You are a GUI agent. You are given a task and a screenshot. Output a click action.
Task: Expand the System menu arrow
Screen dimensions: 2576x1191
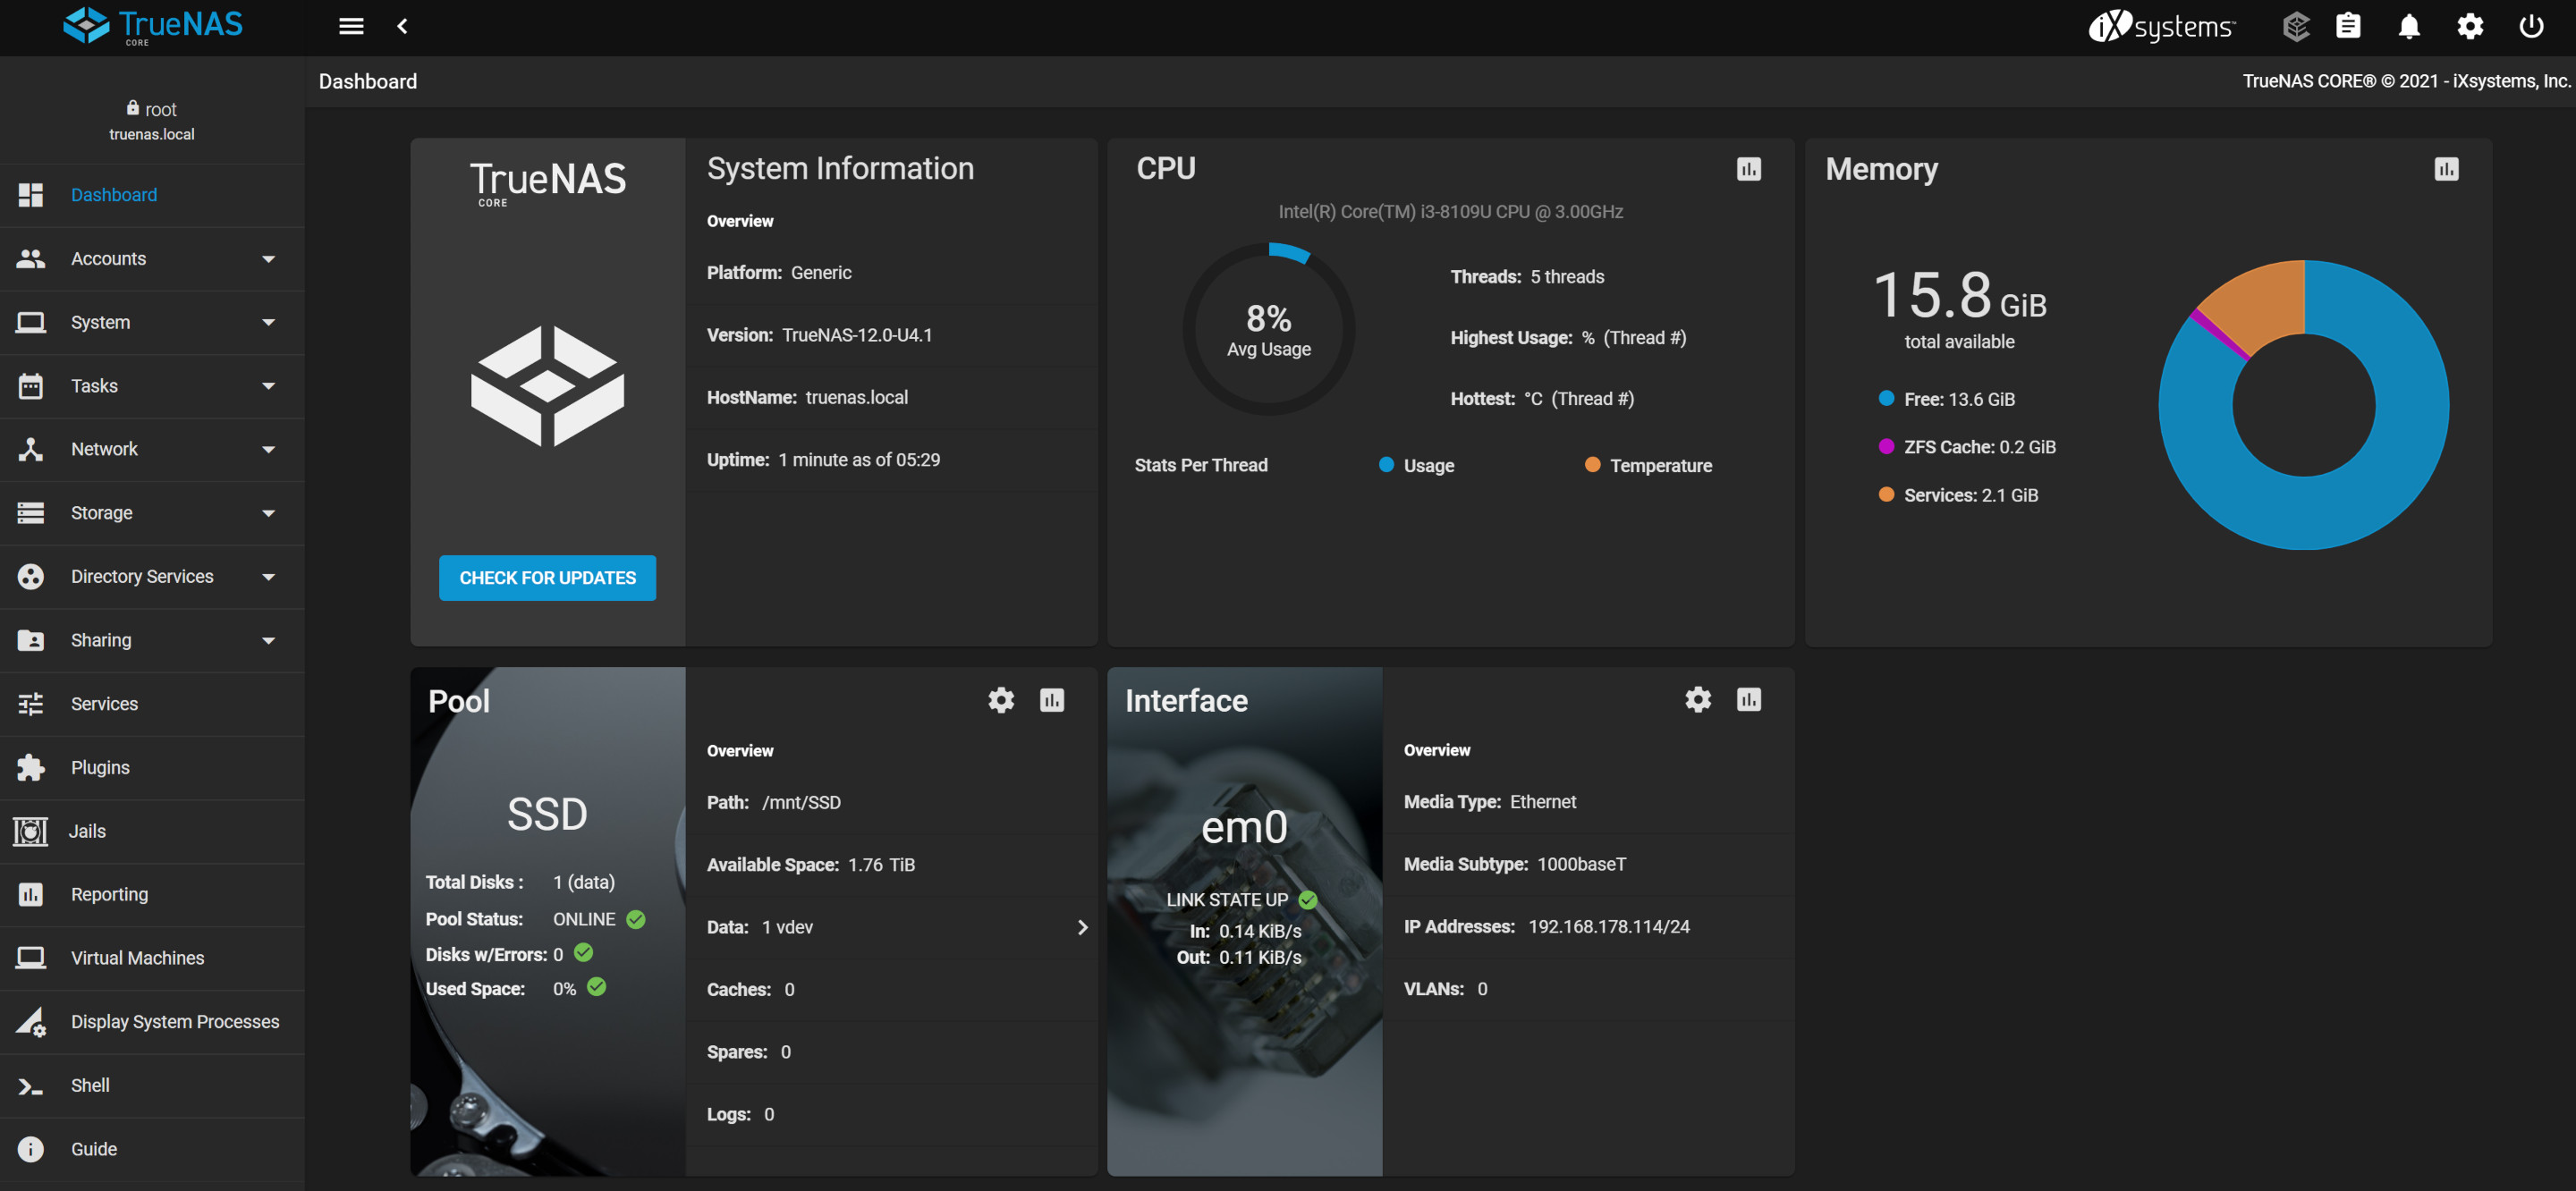[268, 322]
